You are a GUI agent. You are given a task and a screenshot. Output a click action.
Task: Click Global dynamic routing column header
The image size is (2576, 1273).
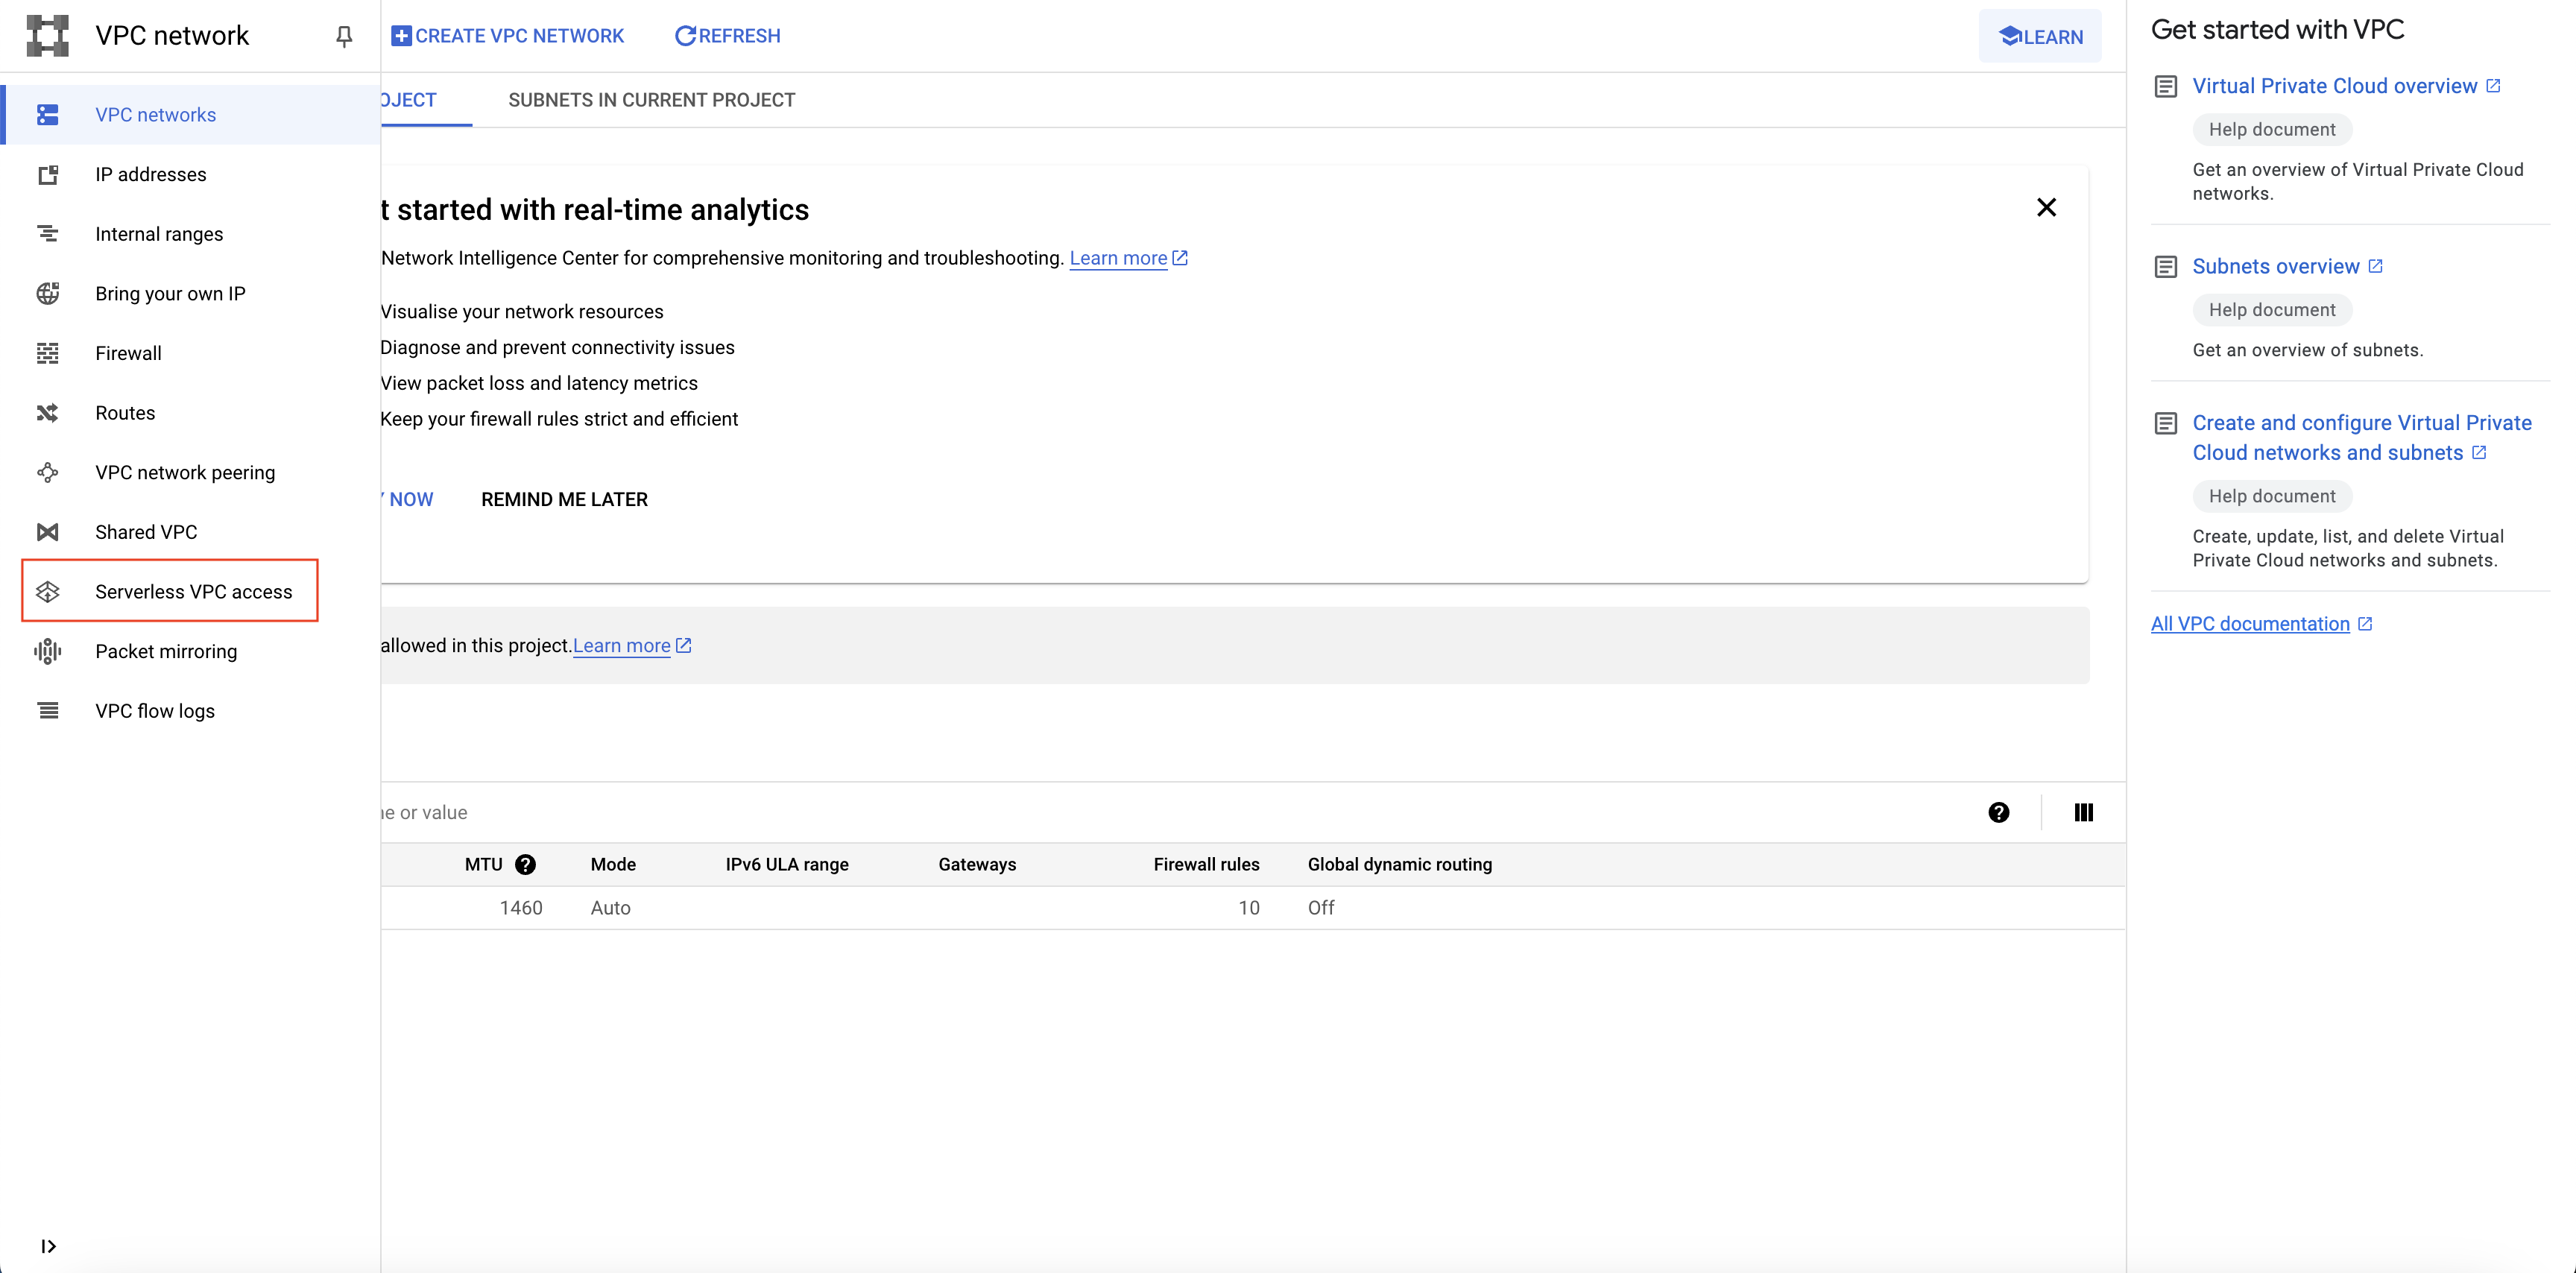coord(1399,865)
